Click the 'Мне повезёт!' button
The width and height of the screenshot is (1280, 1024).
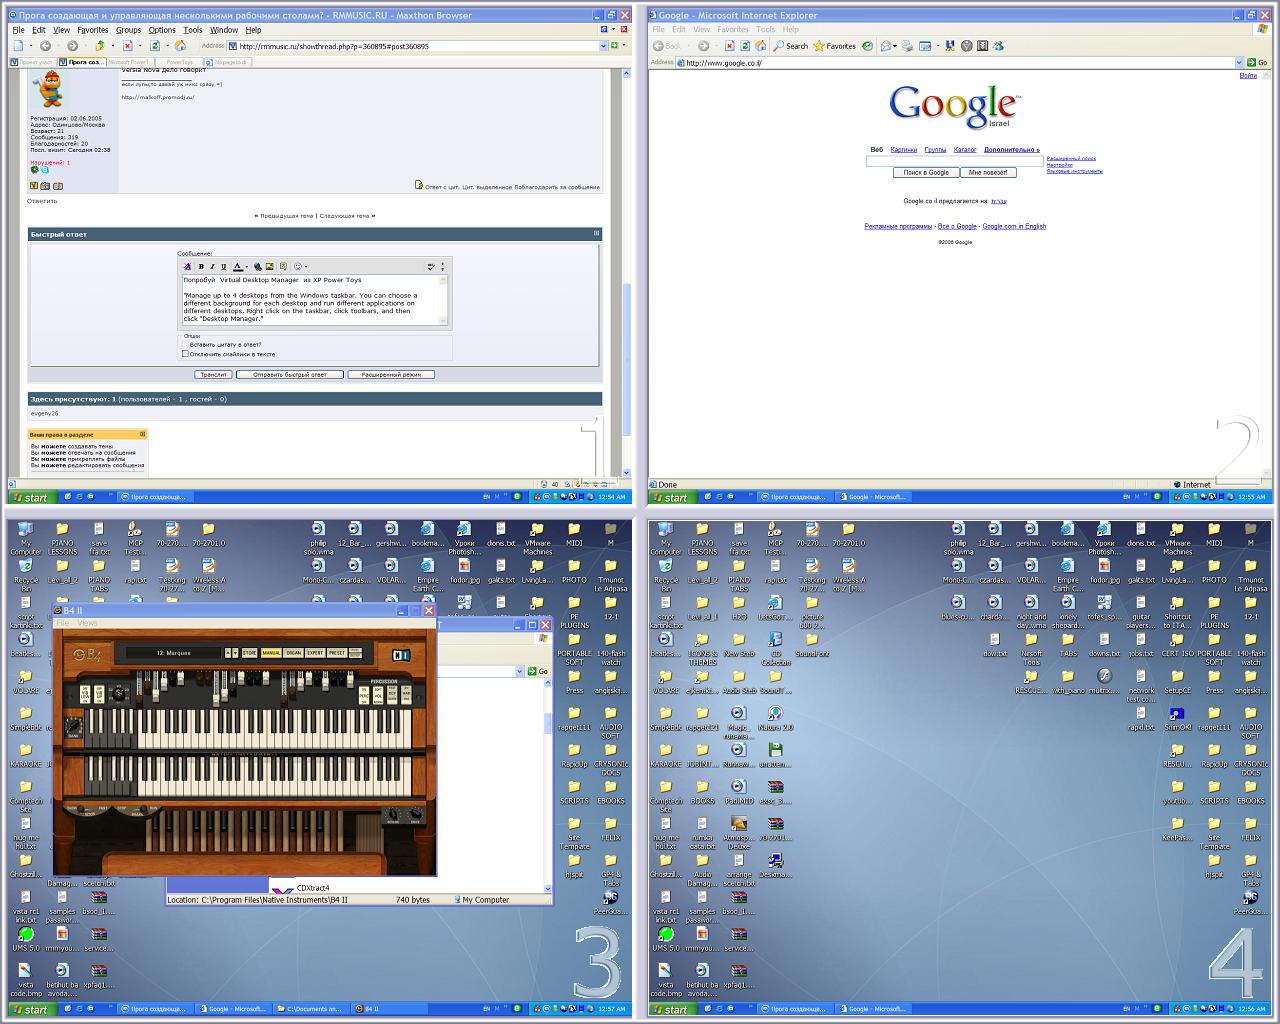(989, 173)
